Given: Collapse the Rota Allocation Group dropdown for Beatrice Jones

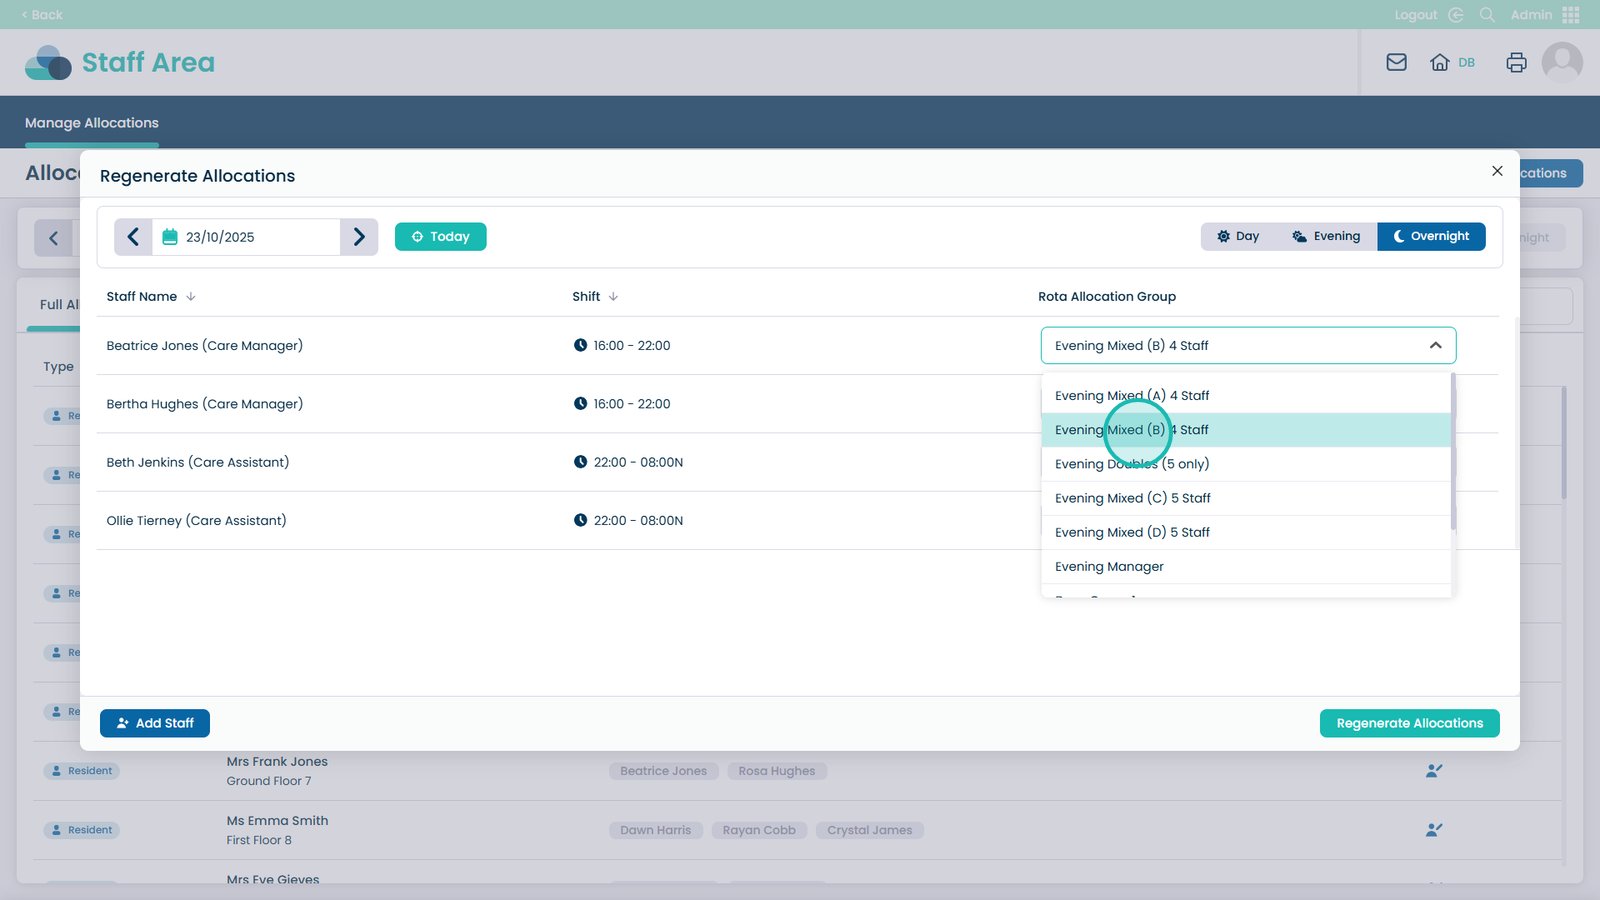Looking at the screenshot, I should pyautogui.click(x=1435, y=346).
